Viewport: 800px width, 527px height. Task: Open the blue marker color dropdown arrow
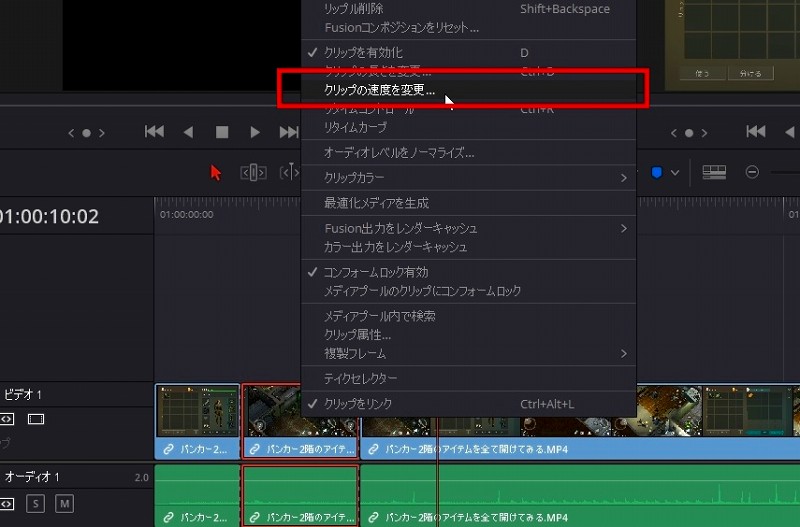[675, 172]
